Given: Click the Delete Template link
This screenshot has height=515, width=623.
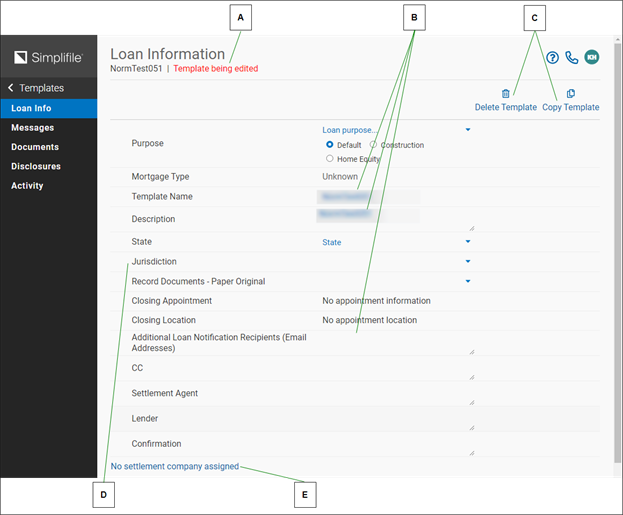Looking at the screenshot, I should point(505,107).
